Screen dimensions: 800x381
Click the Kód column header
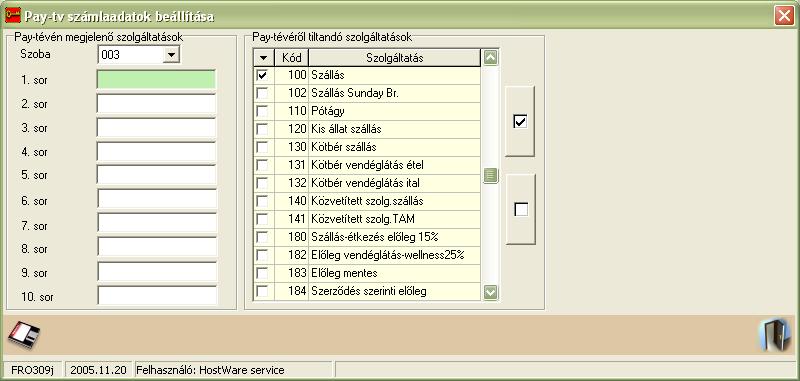(292, 58)
